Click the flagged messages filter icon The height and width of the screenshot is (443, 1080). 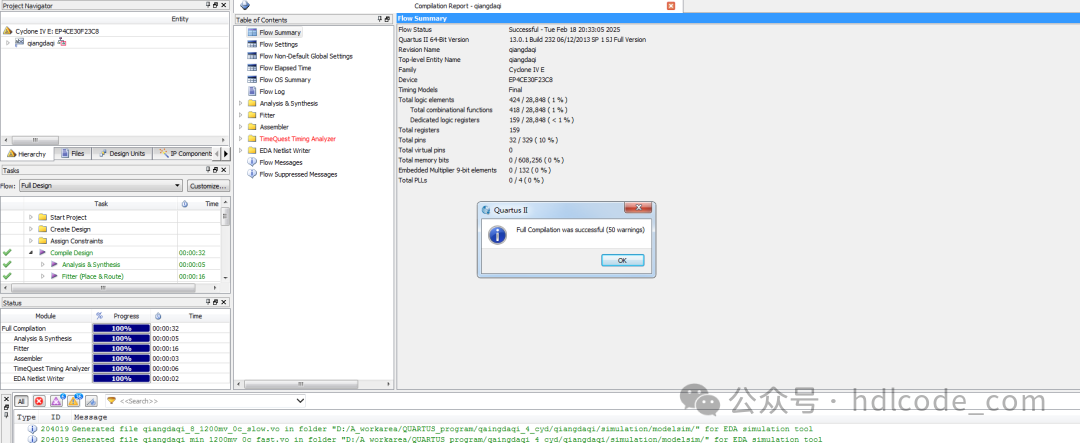[91, 401]
